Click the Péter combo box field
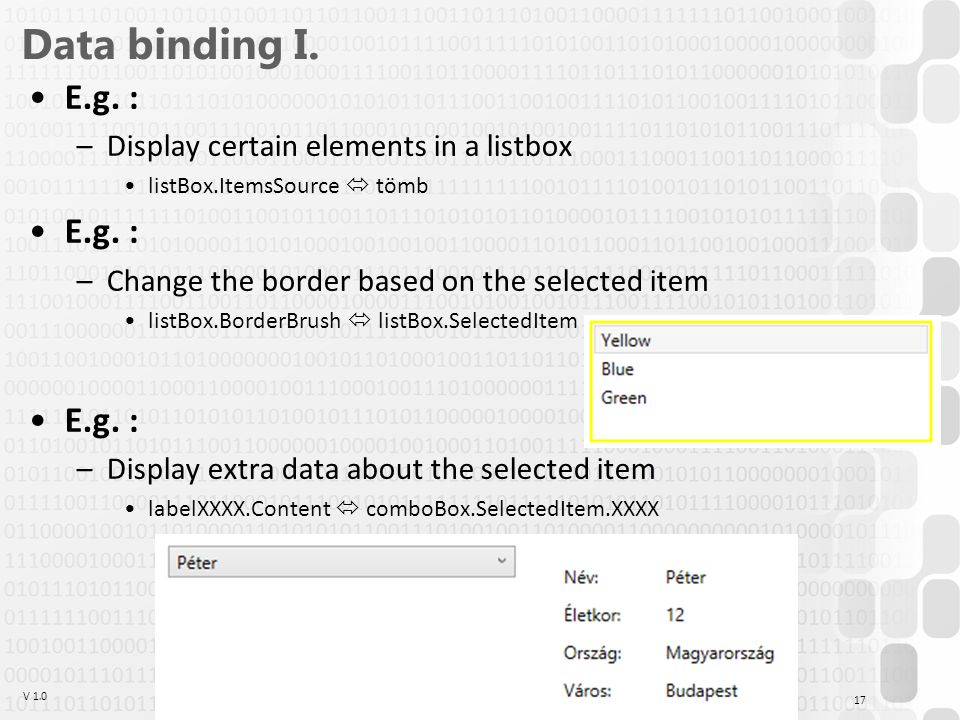 [342, 562]
